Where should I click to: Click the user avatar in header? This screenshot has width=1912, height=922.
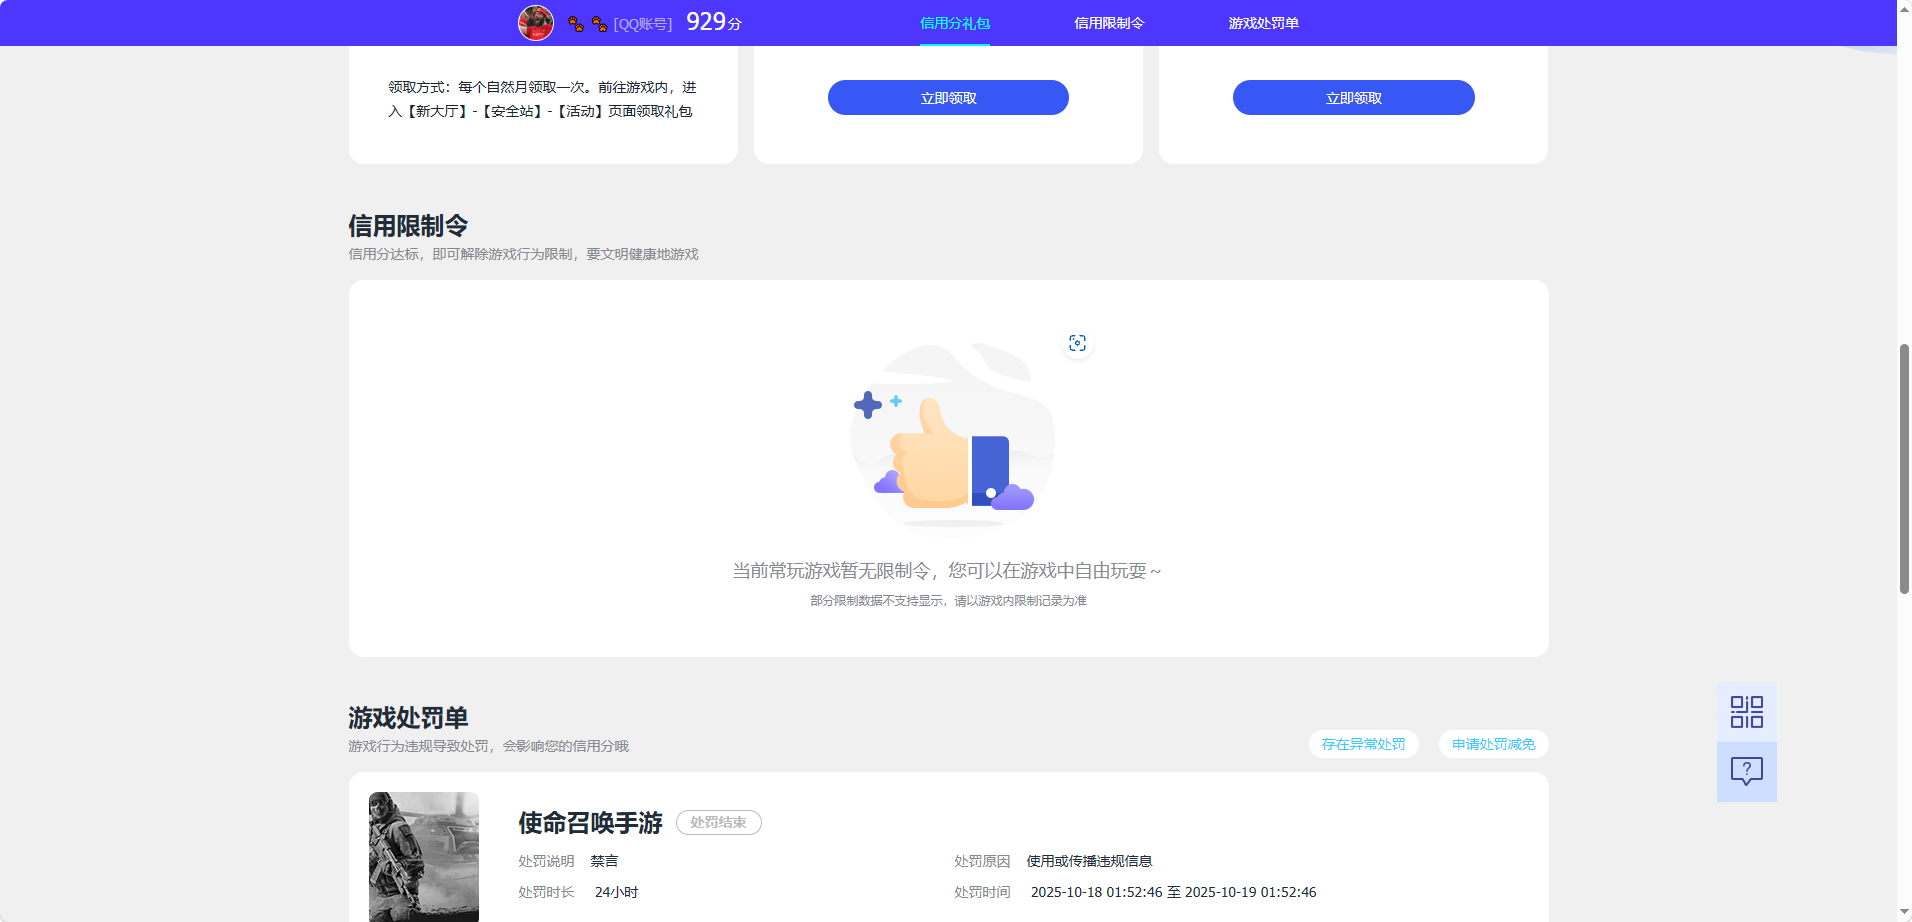536,23
